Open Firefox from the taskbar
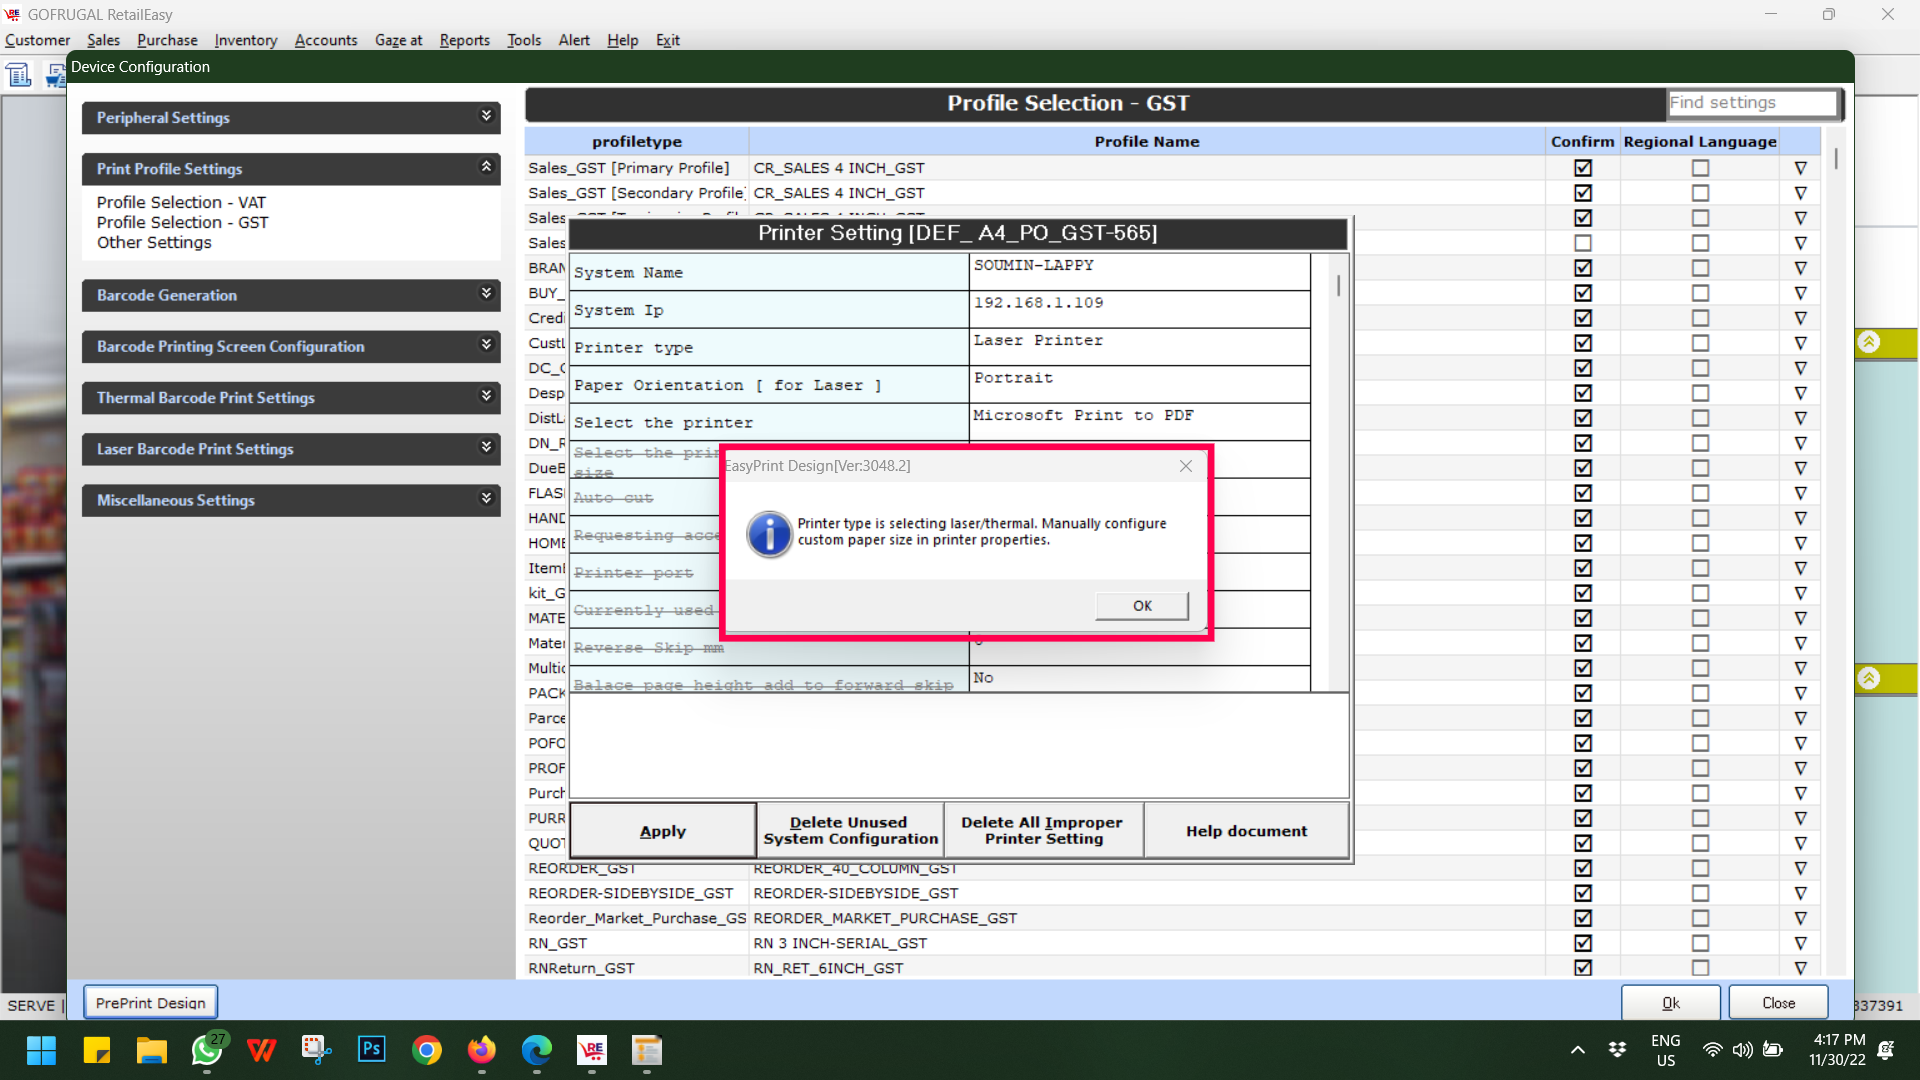Screen dimensions: 1920x1080 [482, 1049]
